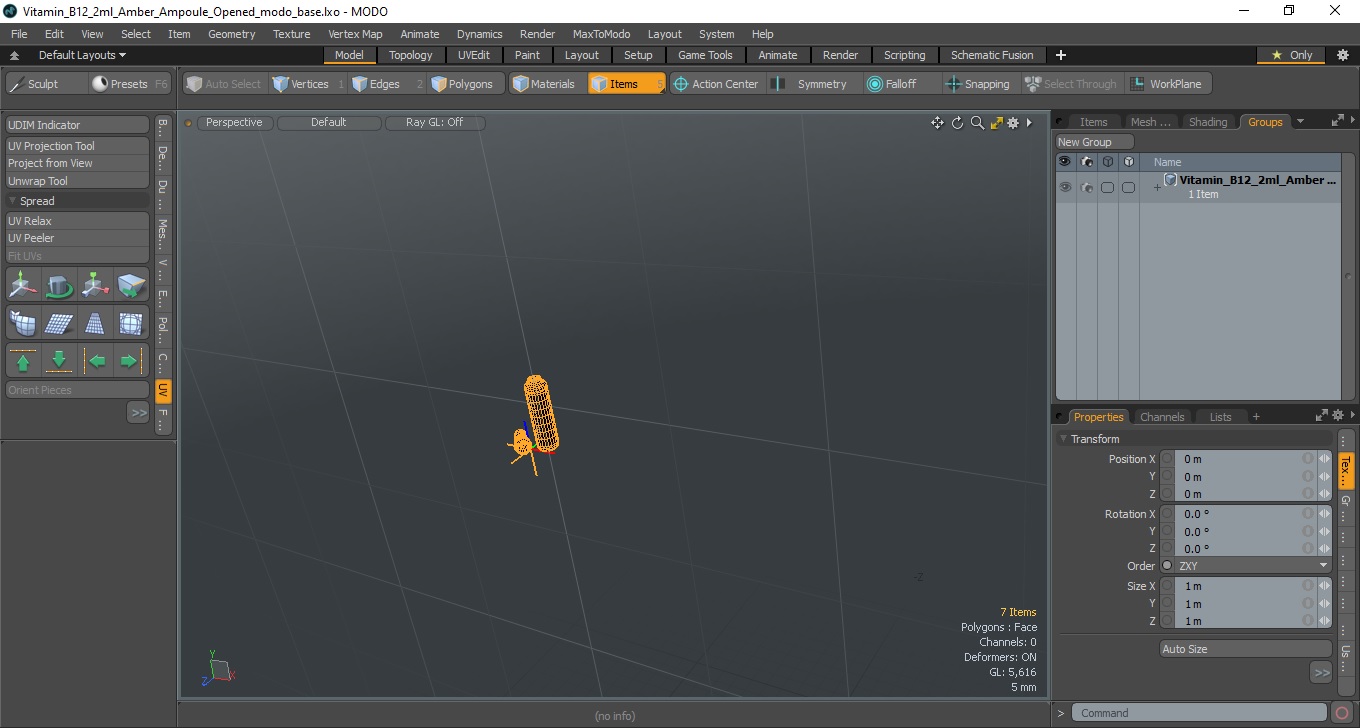Switch to the UVEdit layout tab
1360x728 pixels.
(473, 55)
